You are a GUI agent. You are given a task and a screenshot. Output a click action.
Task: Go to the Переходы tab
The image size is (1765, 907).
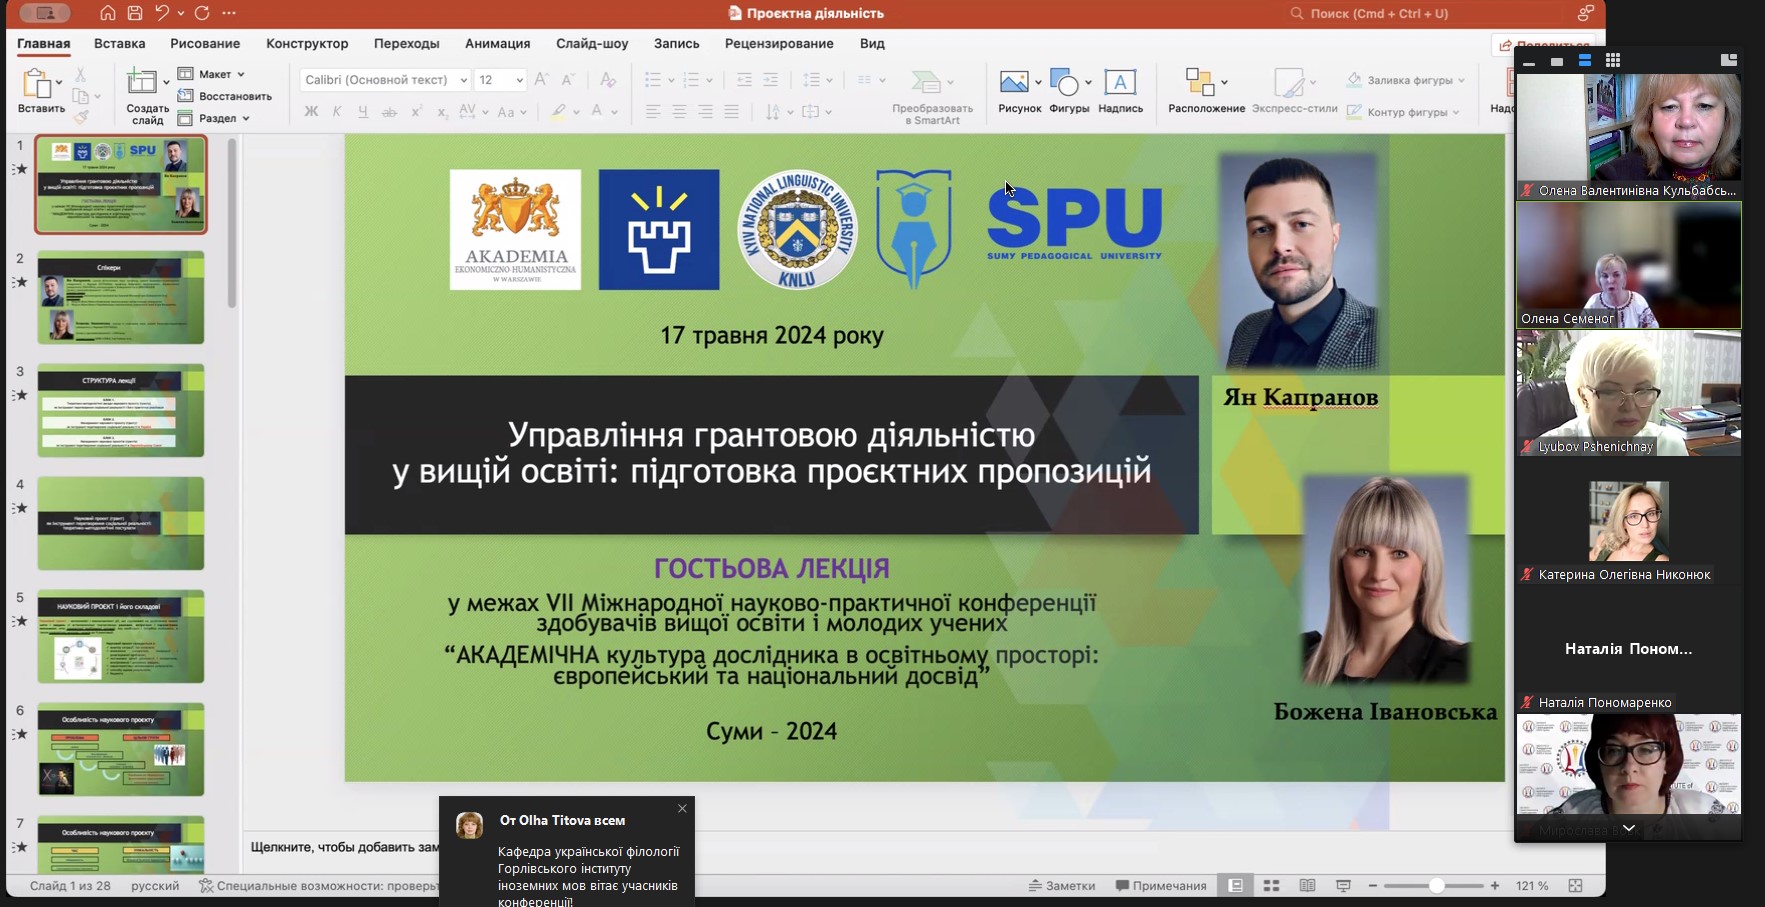407,44
